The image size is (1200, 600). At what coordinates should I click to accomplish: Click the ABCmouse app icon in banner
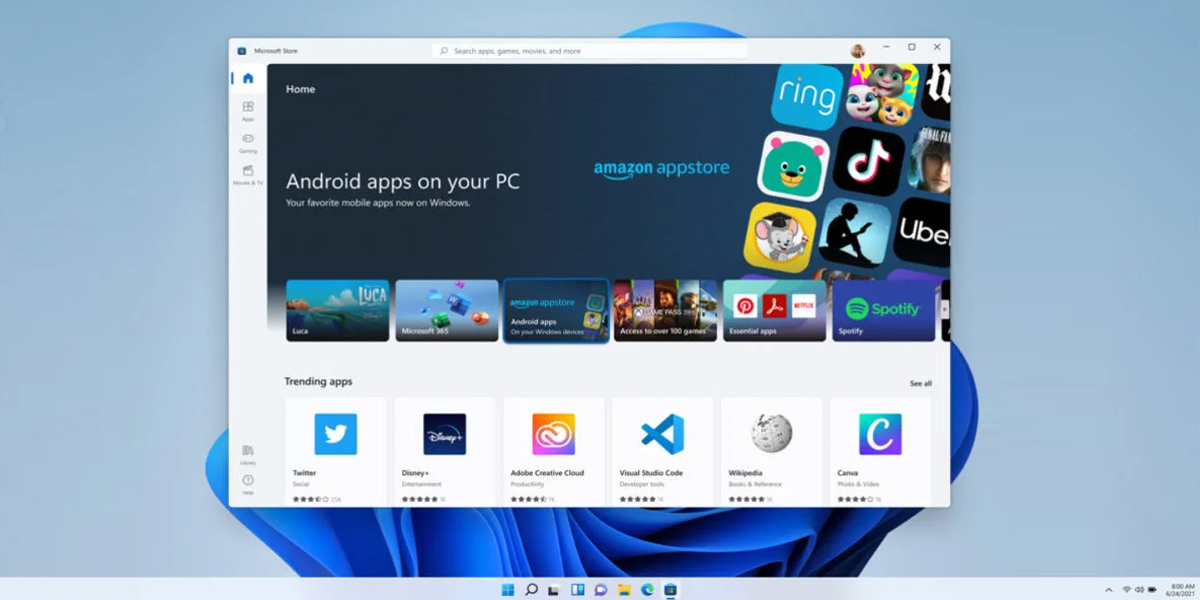point(780,238)
